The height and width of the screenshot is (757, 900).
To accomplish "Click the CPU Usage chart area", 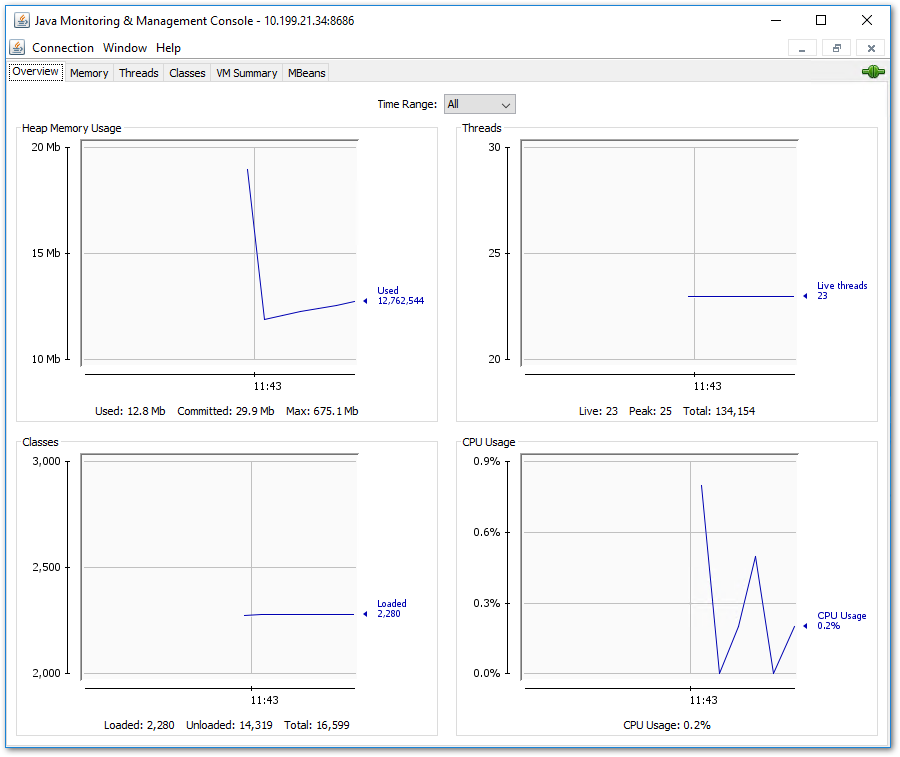I will click(x=660, y=566).
